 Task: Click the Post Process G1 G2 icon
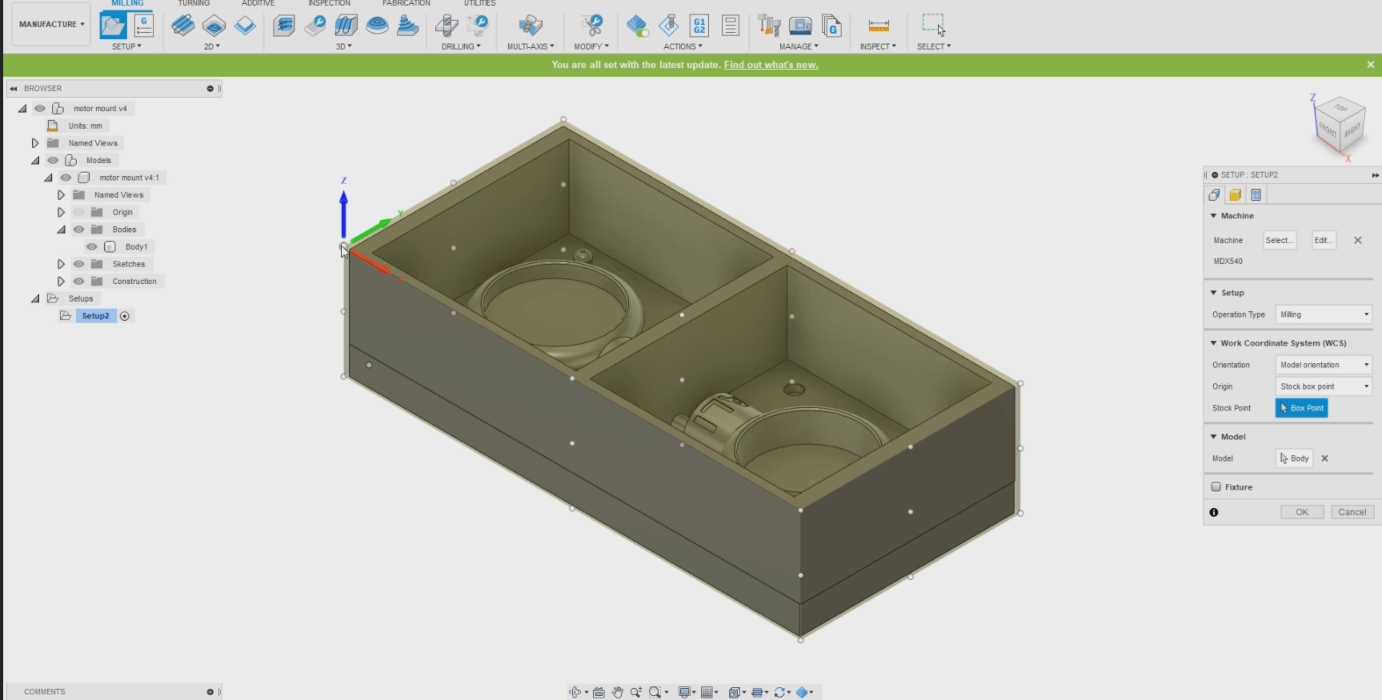700,26
